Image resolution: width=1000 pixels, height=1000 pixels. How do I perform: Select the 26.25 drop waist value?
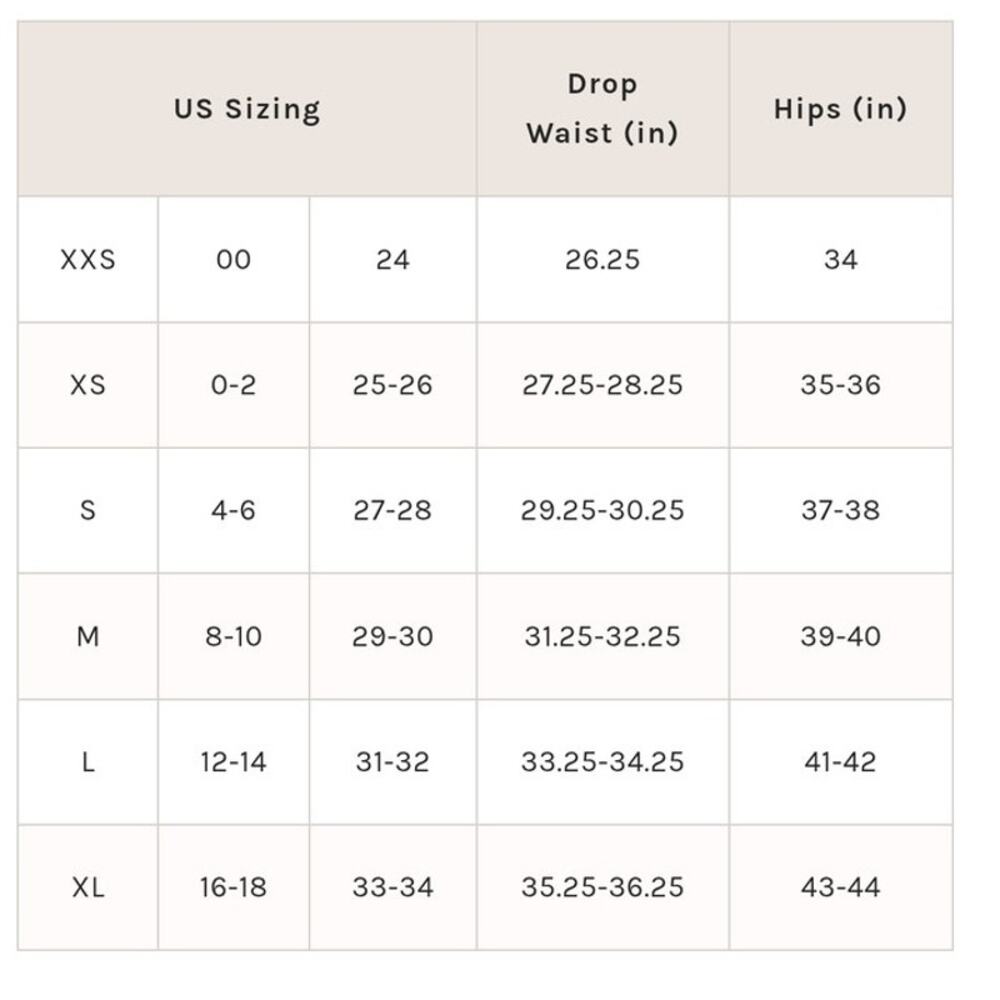pos(603,260)
